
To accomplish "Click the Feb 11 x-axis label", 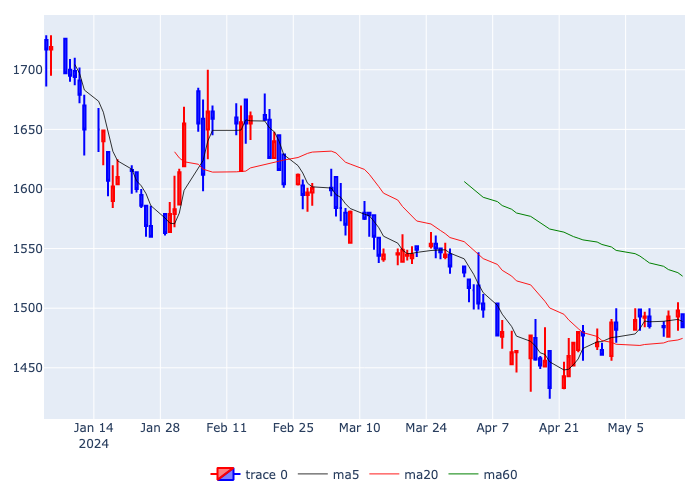I will pos(226,428).
